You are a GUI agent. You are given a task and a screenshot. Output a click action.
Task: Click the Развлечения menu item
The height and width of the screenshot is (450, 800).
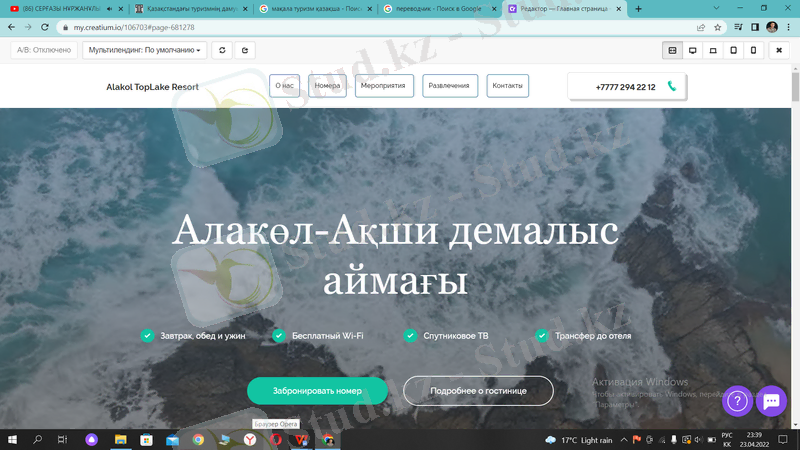coord(449,85)
